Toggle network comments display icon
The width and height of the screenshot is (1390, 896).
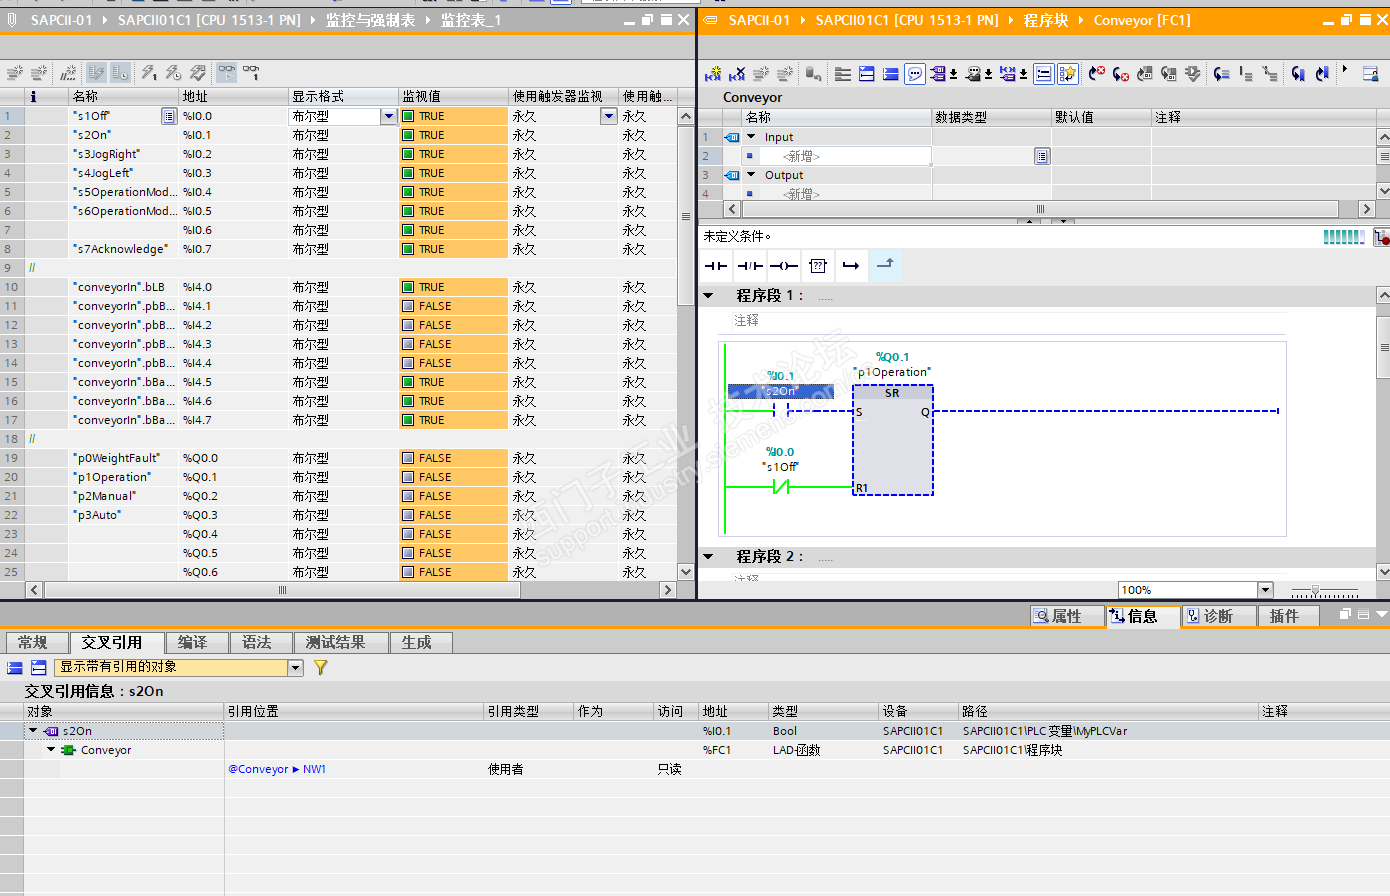click(915, 74)
